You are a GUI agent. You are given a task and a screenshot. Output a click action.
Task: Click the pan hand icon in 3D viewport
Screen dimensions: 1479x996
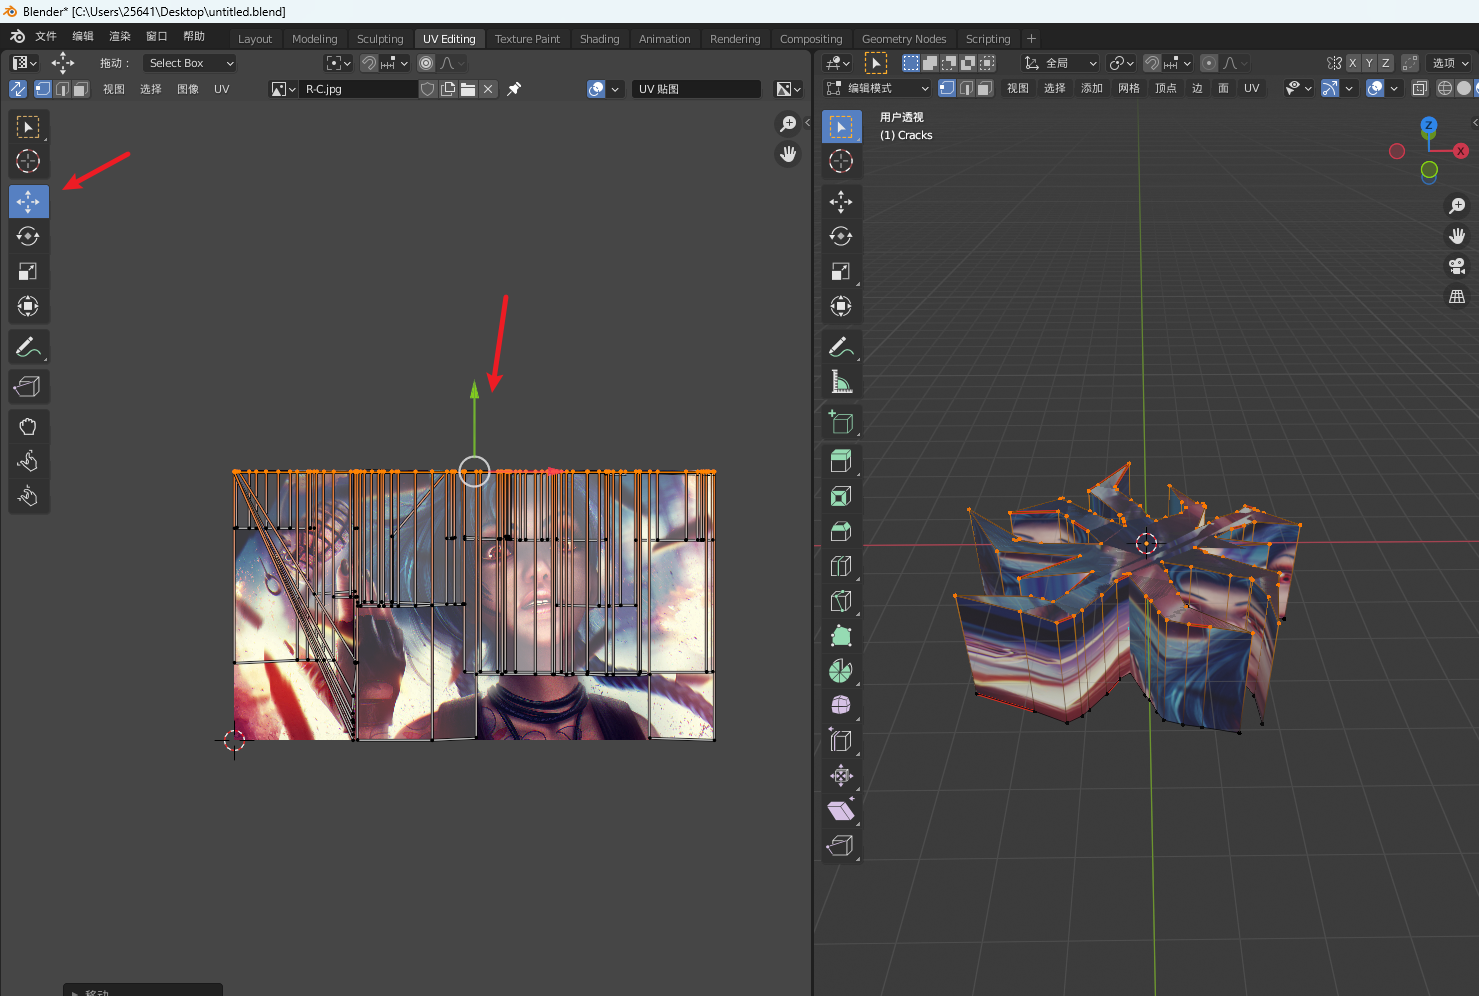(1457, 236)
